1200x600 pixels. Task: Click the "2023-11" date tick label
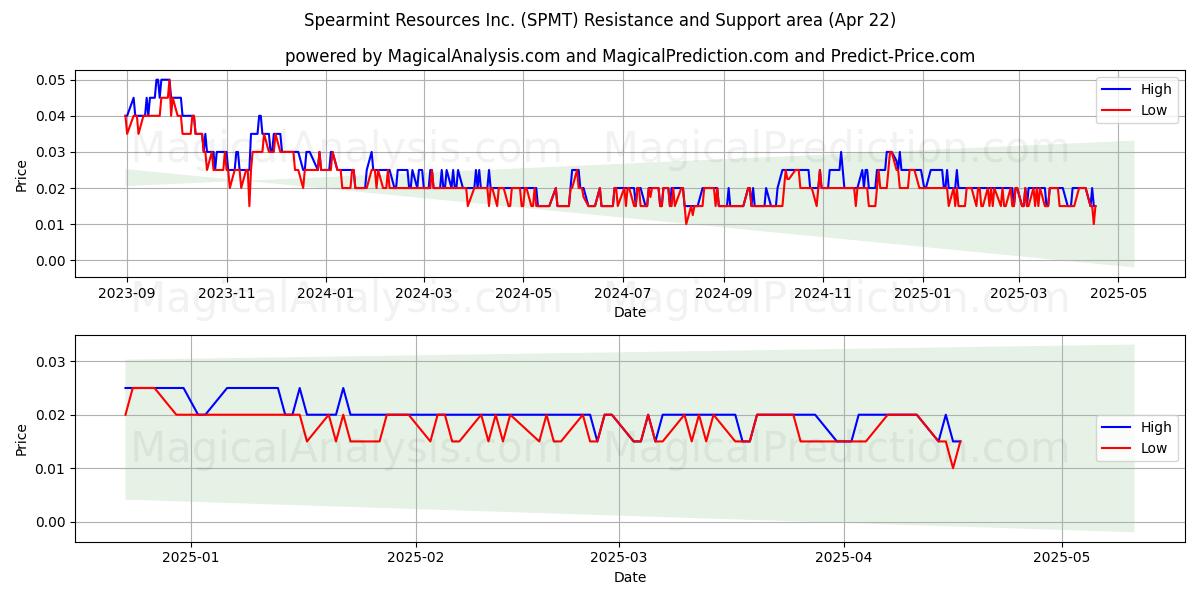[226, 293]
